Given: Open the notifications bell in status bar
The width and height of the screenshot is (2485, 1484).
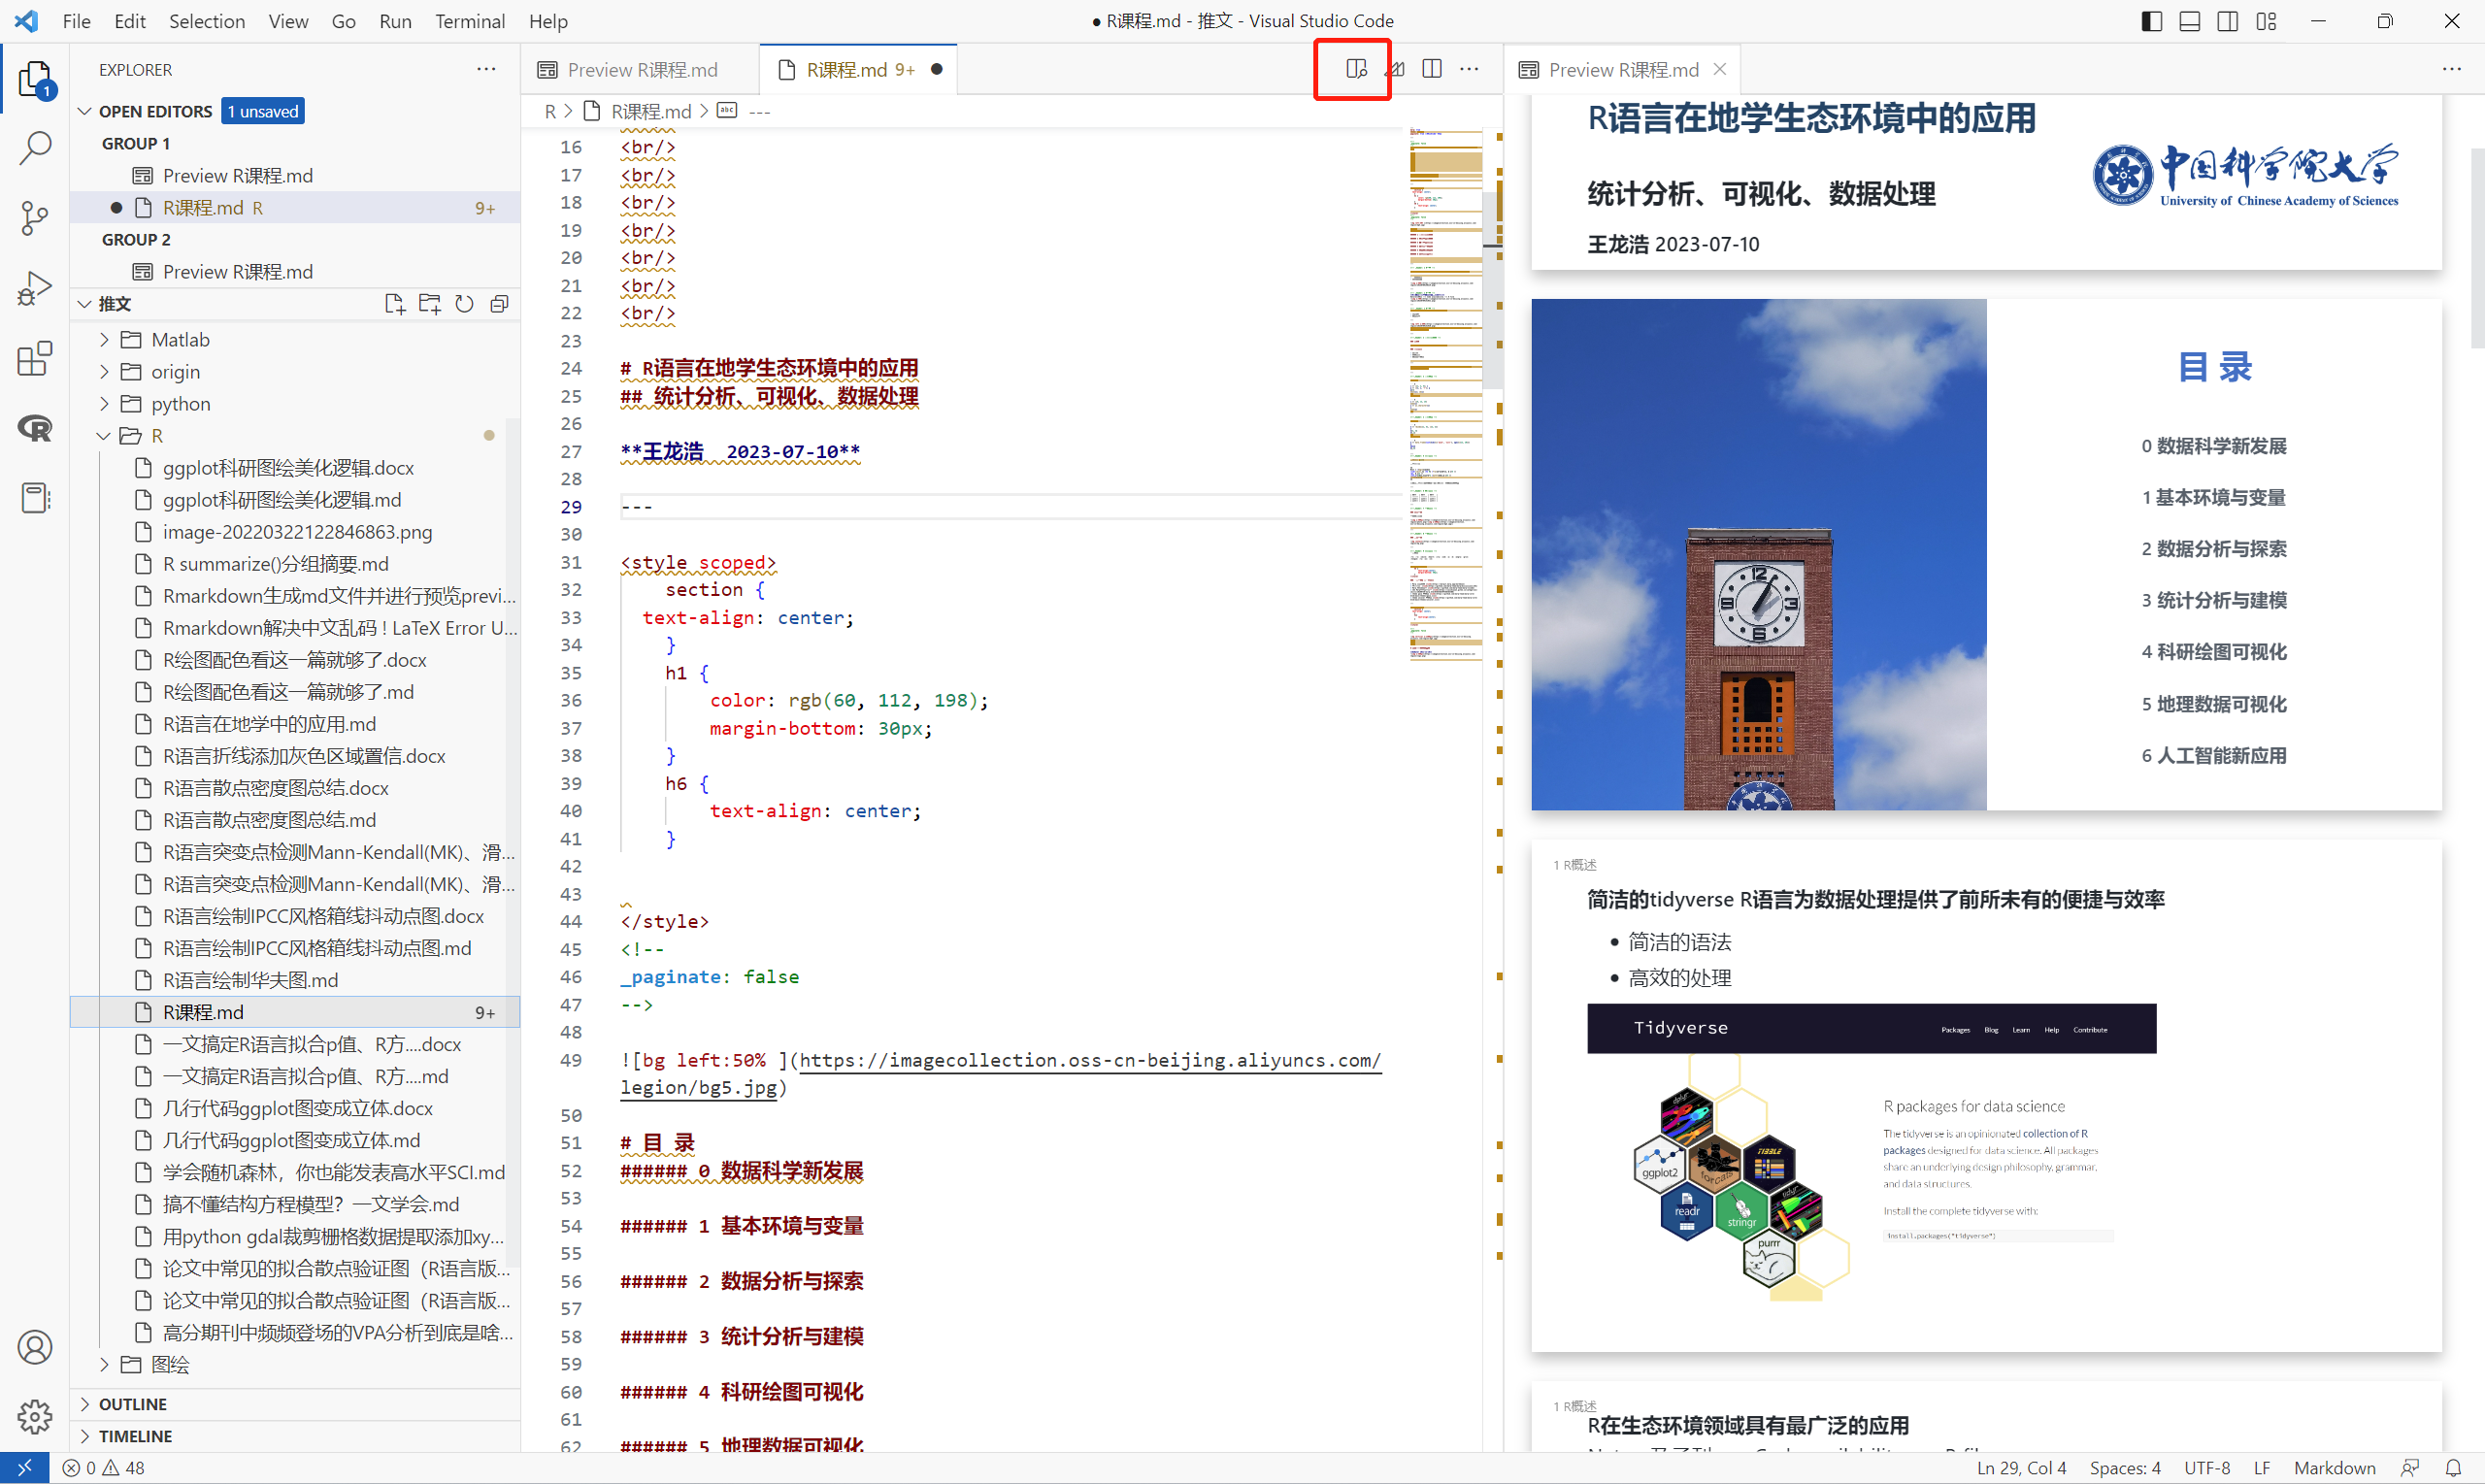Looking at the screenshot, I should coord(2453,1468).
